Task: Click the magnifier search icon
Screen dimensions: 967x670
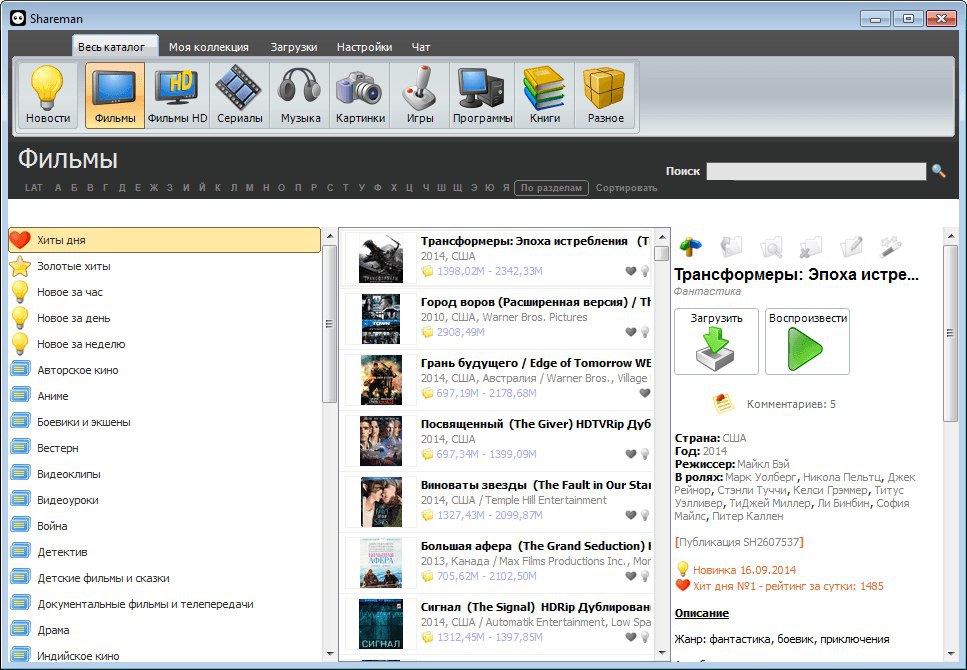Action: (x=939, y=171)
